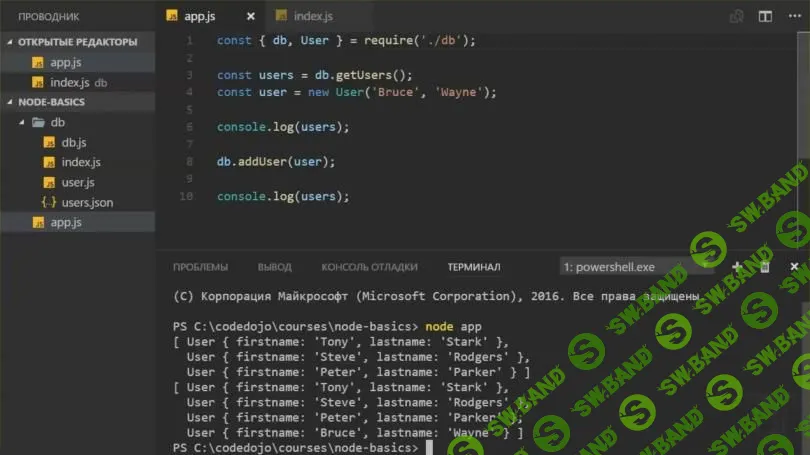Click JS icon beside index.js in open editors

click(x=38, y=83)
